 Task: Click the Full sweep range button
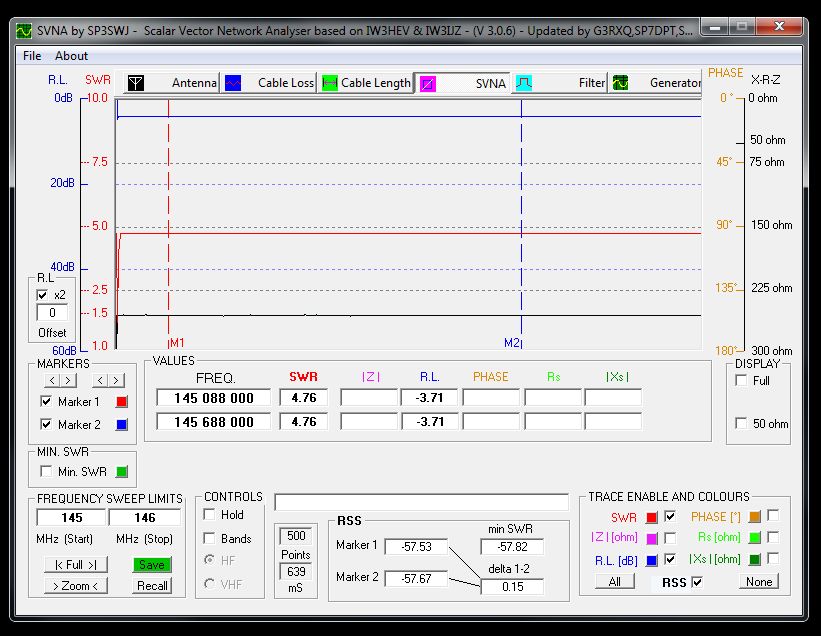[x=74, y=565]
